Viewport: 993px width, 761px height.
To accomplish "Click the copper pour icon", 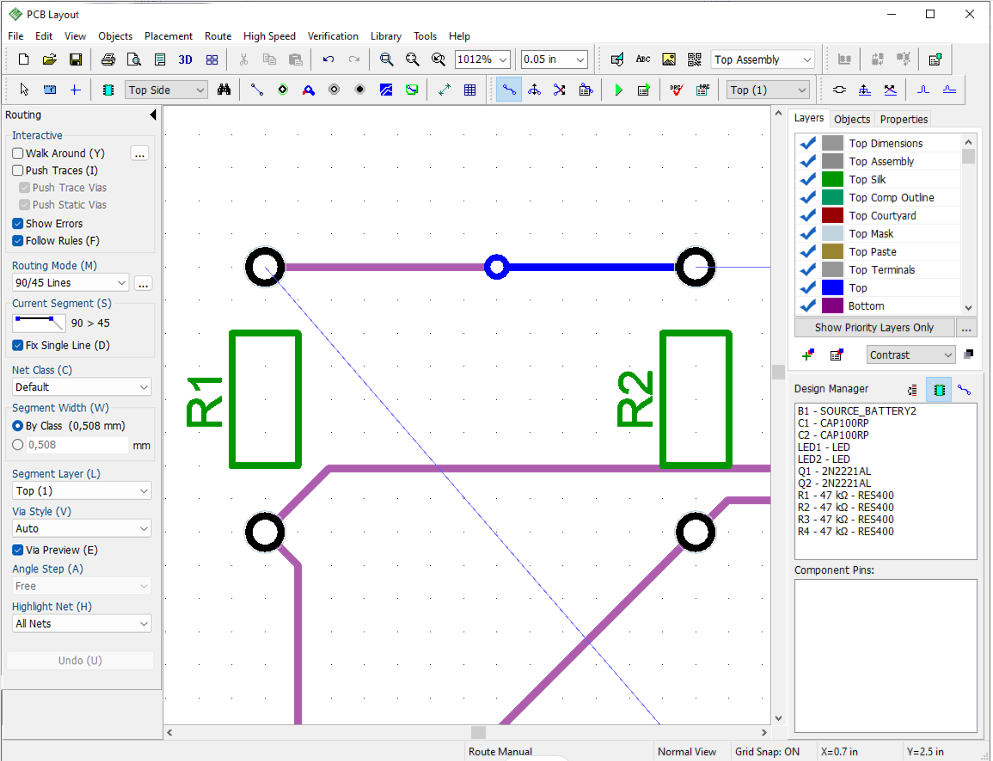I will (386, 90).
